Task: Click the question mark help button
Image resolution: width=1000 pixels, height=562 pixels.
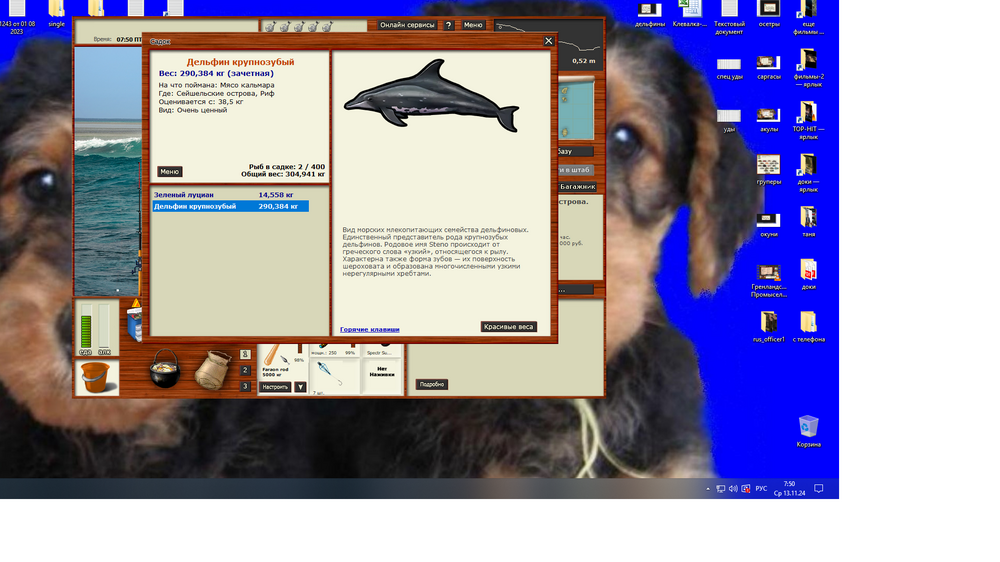Action: coord(448,25)
